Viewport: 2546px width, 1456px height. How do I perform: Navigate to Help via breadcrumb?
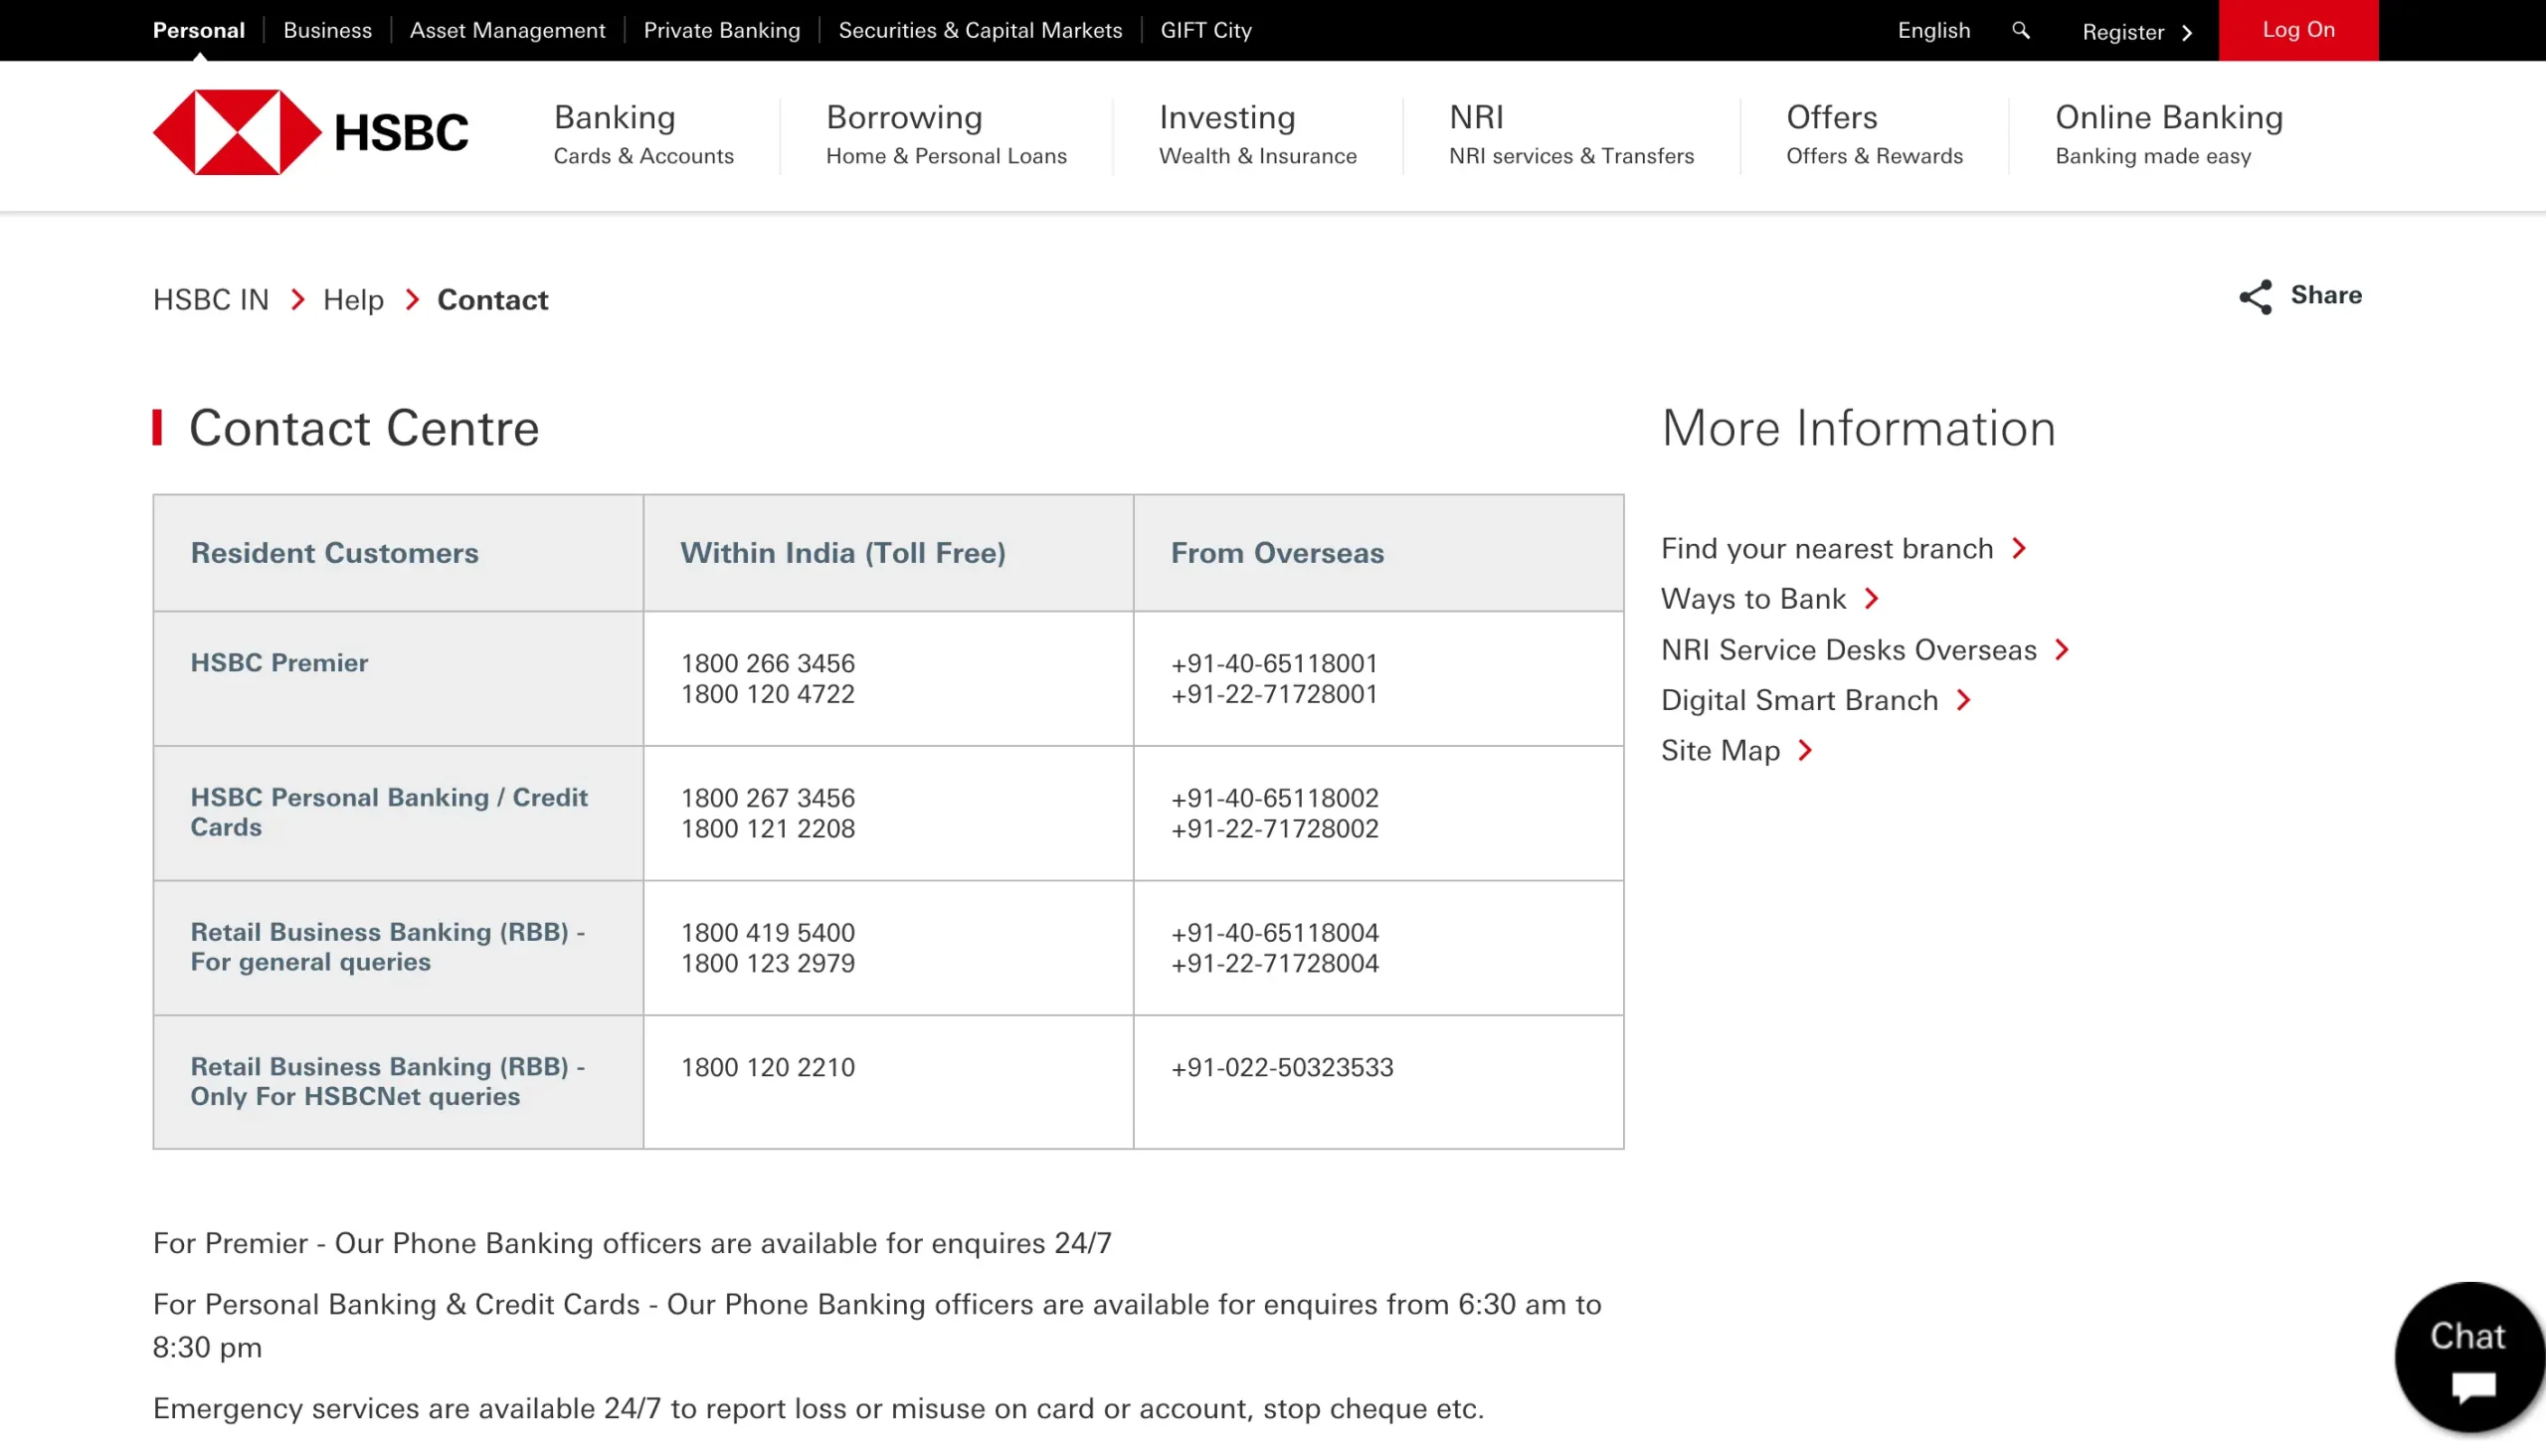click(x=352, y=299)
